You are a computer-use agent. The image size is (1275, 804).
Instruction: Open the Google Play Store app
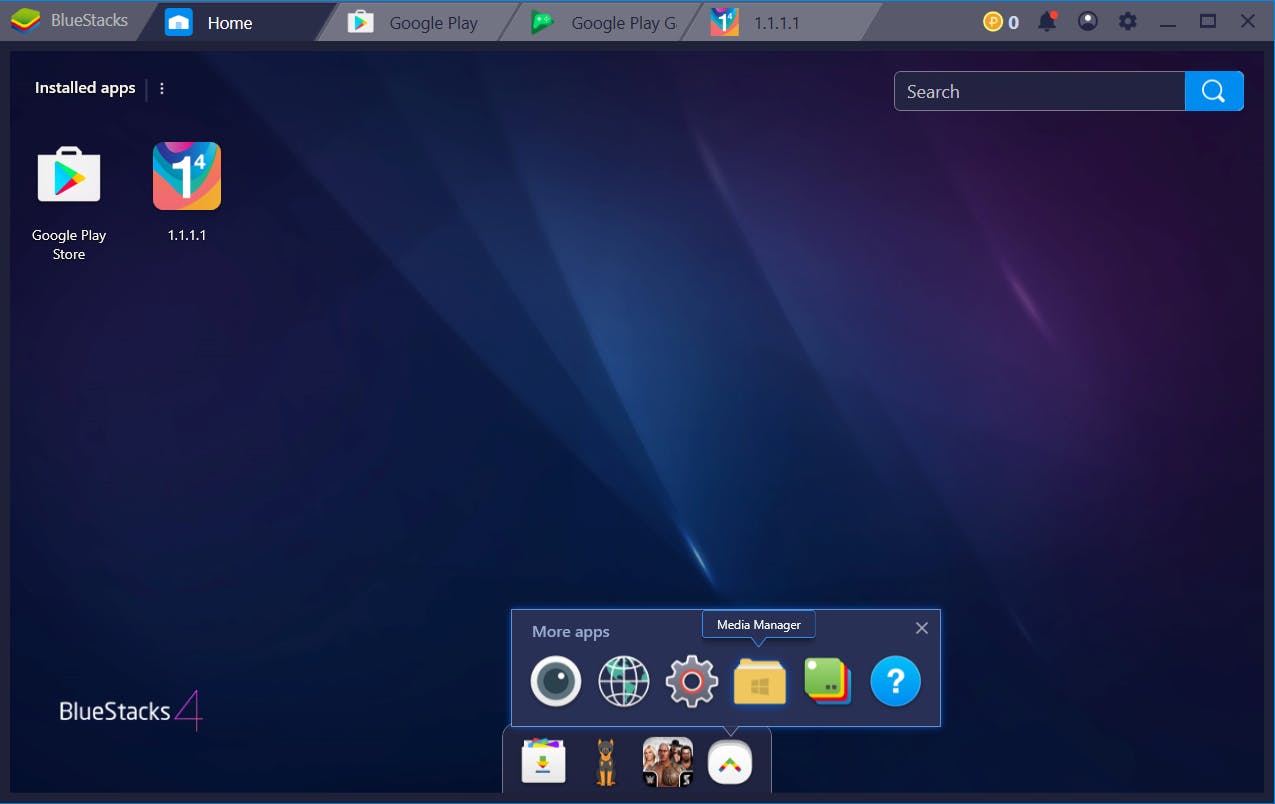(x=69, y=176)
